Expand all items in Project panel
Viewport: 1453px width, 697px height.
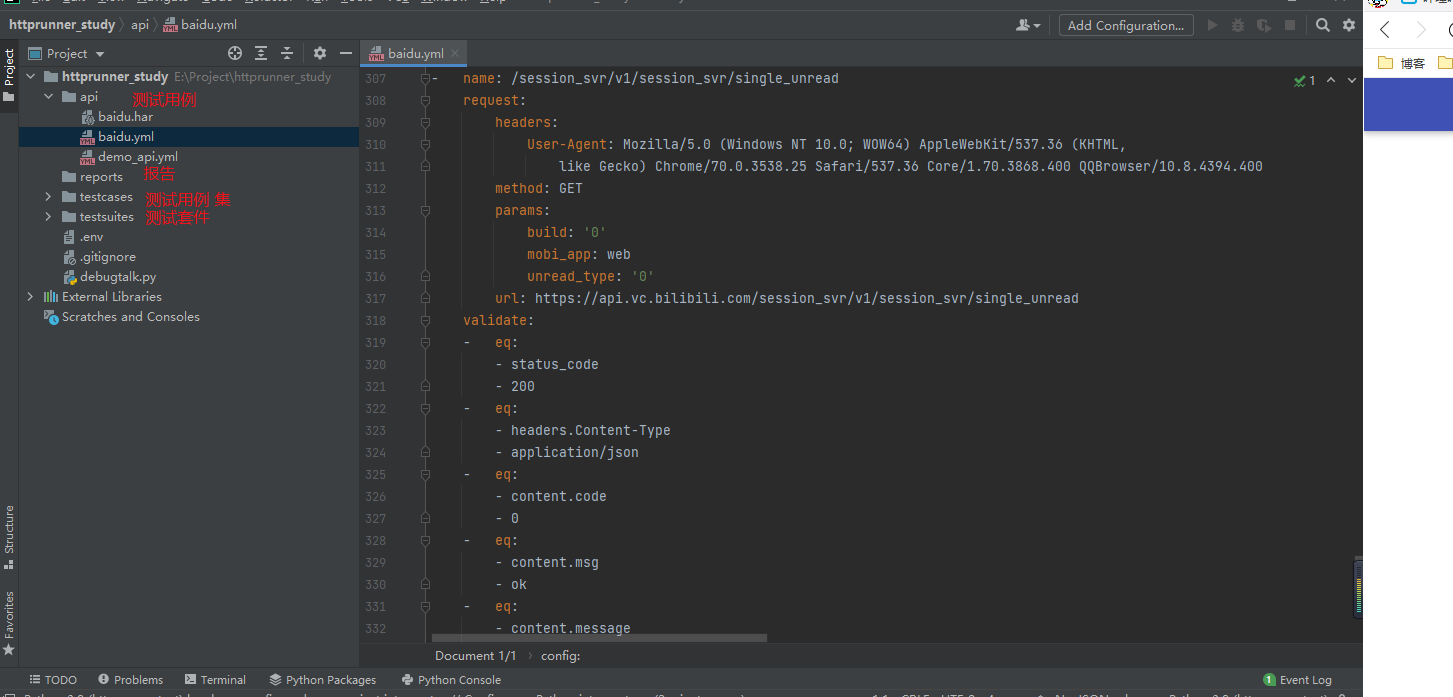[x=261, y=53]
